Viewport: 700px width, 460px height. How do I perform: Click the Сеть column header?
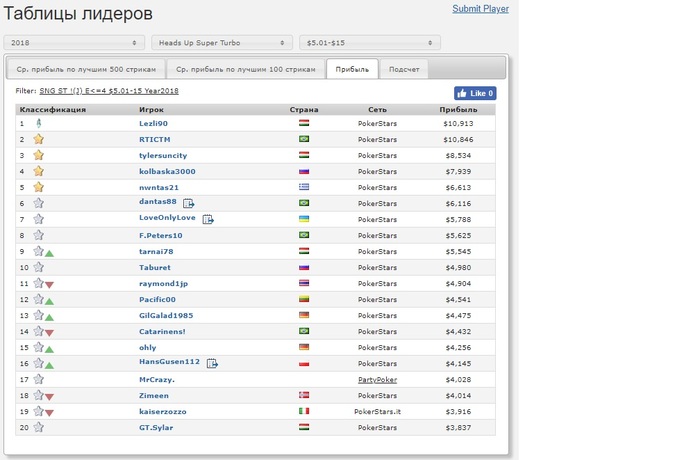377,109
